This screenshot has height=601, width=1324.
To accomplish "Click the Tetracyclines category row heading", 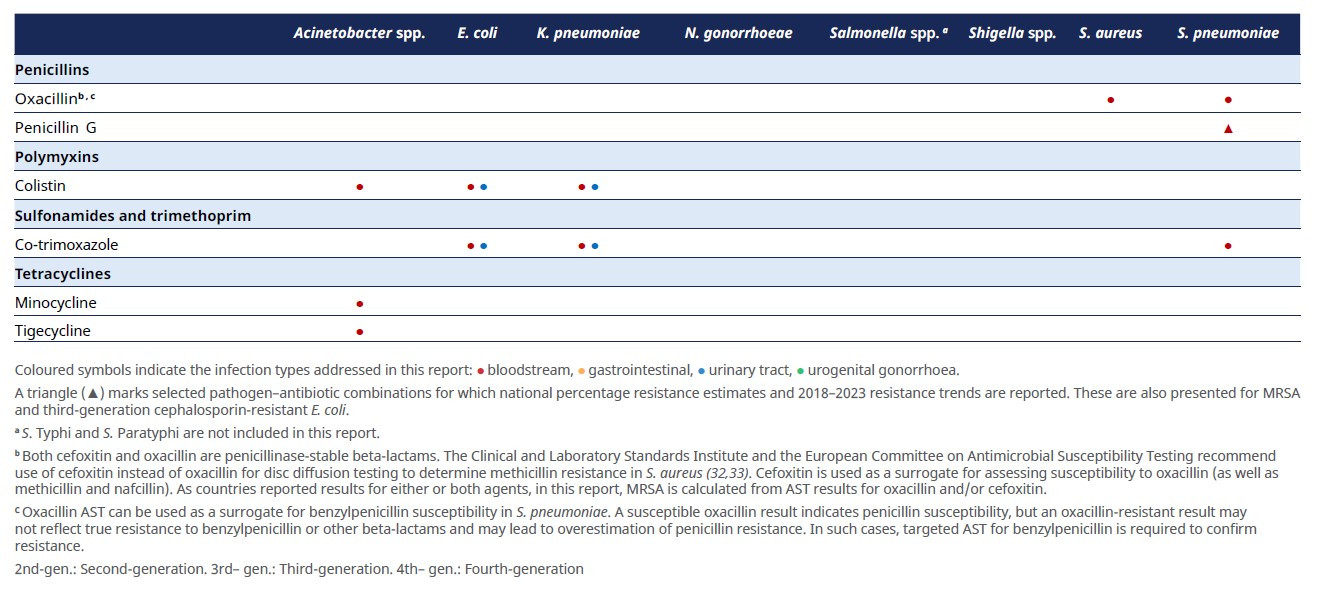I will point(63,274).
